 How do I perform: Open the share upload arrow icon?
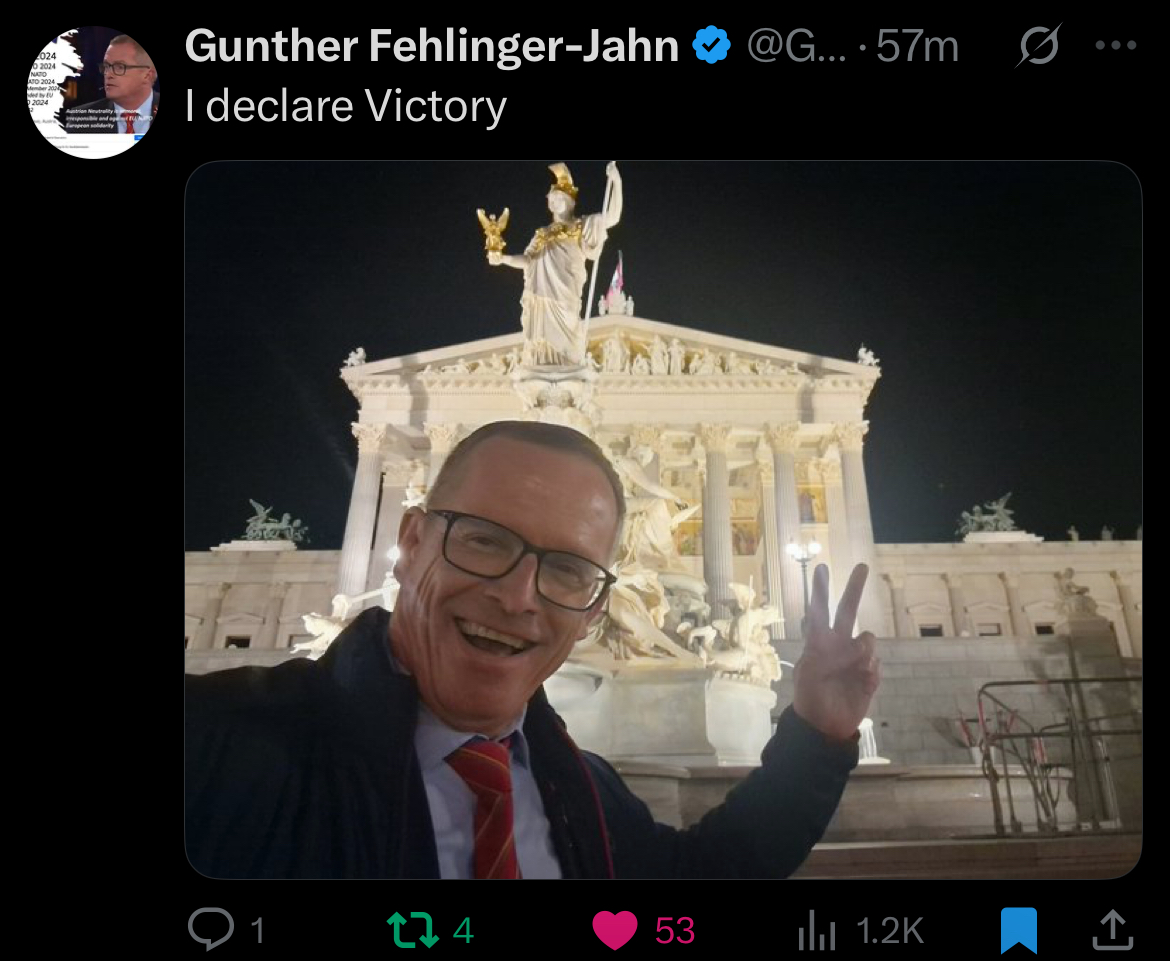point(1113,930)
